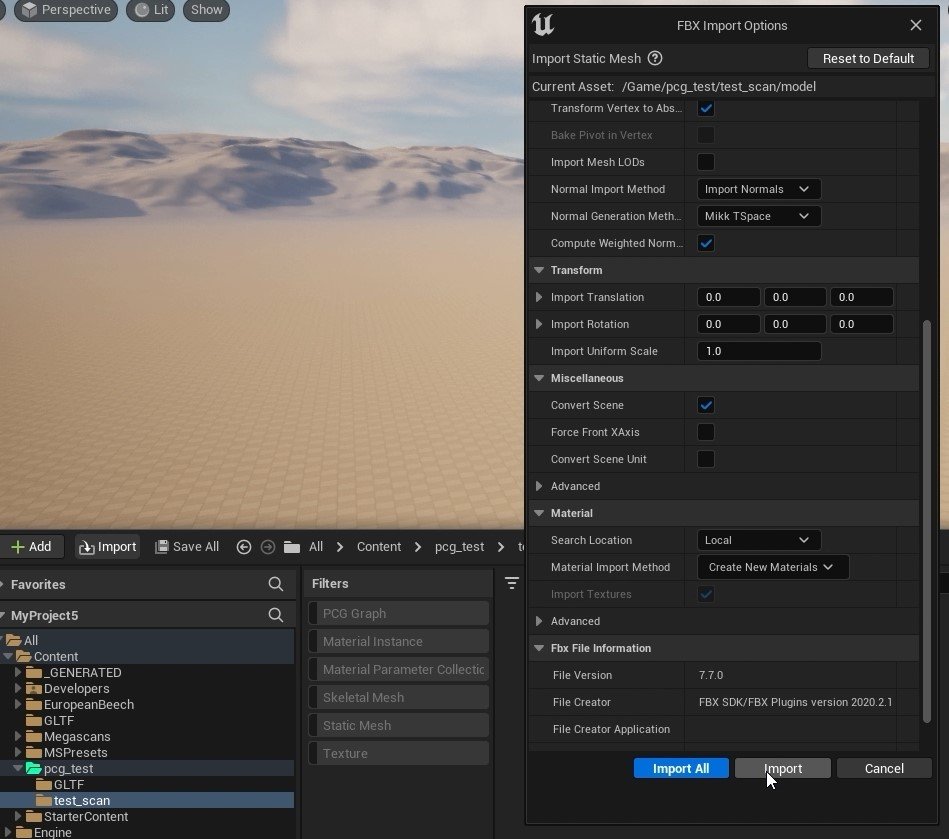Viewport: 949px width, 839px height.
Task: Disable the Convert Scene checkbox
Action: click(706, 405)
